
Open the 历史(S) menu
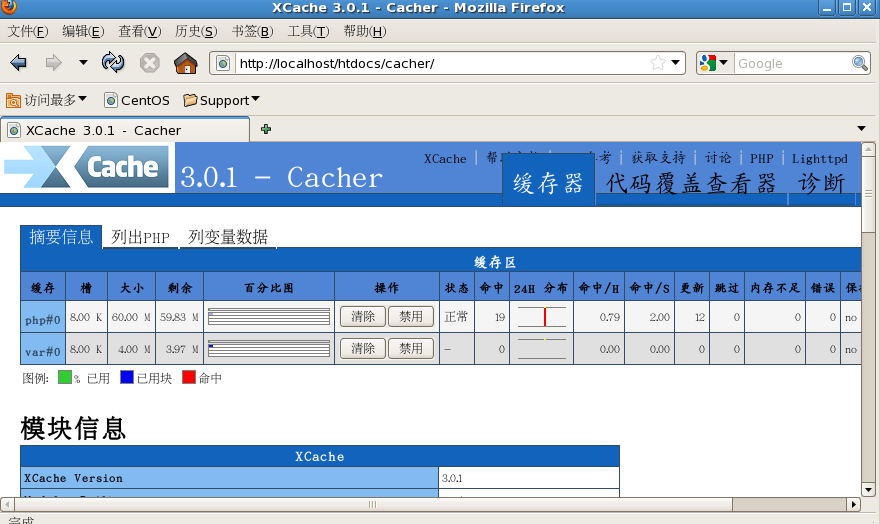pos(196,31)
